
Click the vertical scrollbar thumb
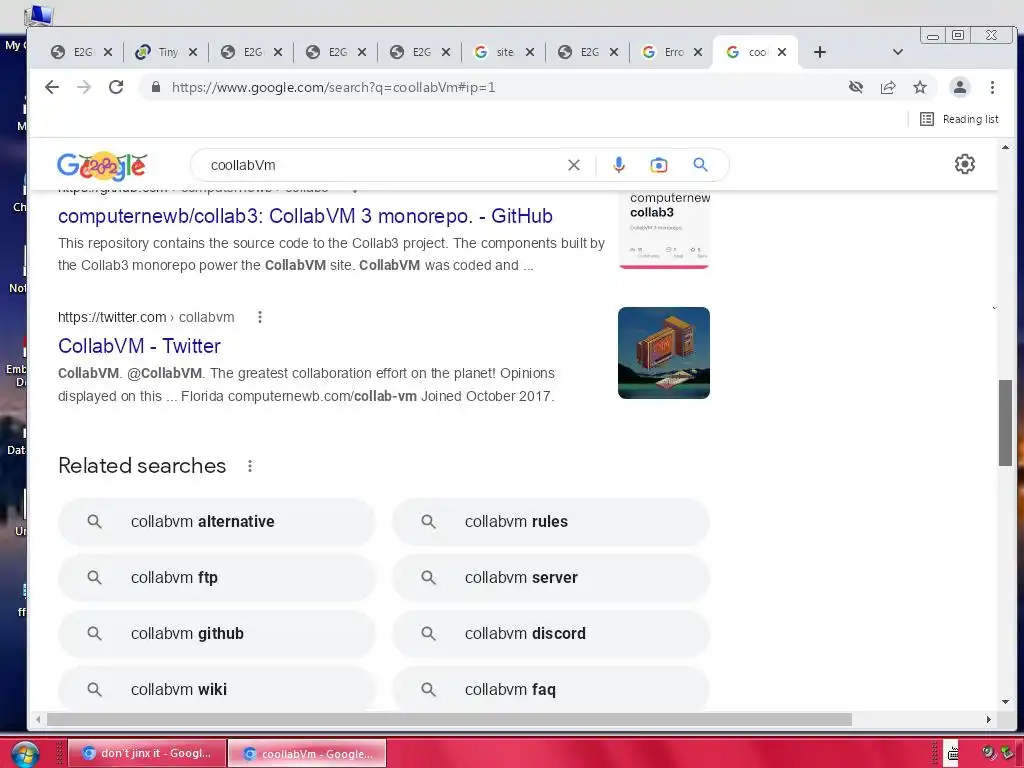tap(1005, 423)
